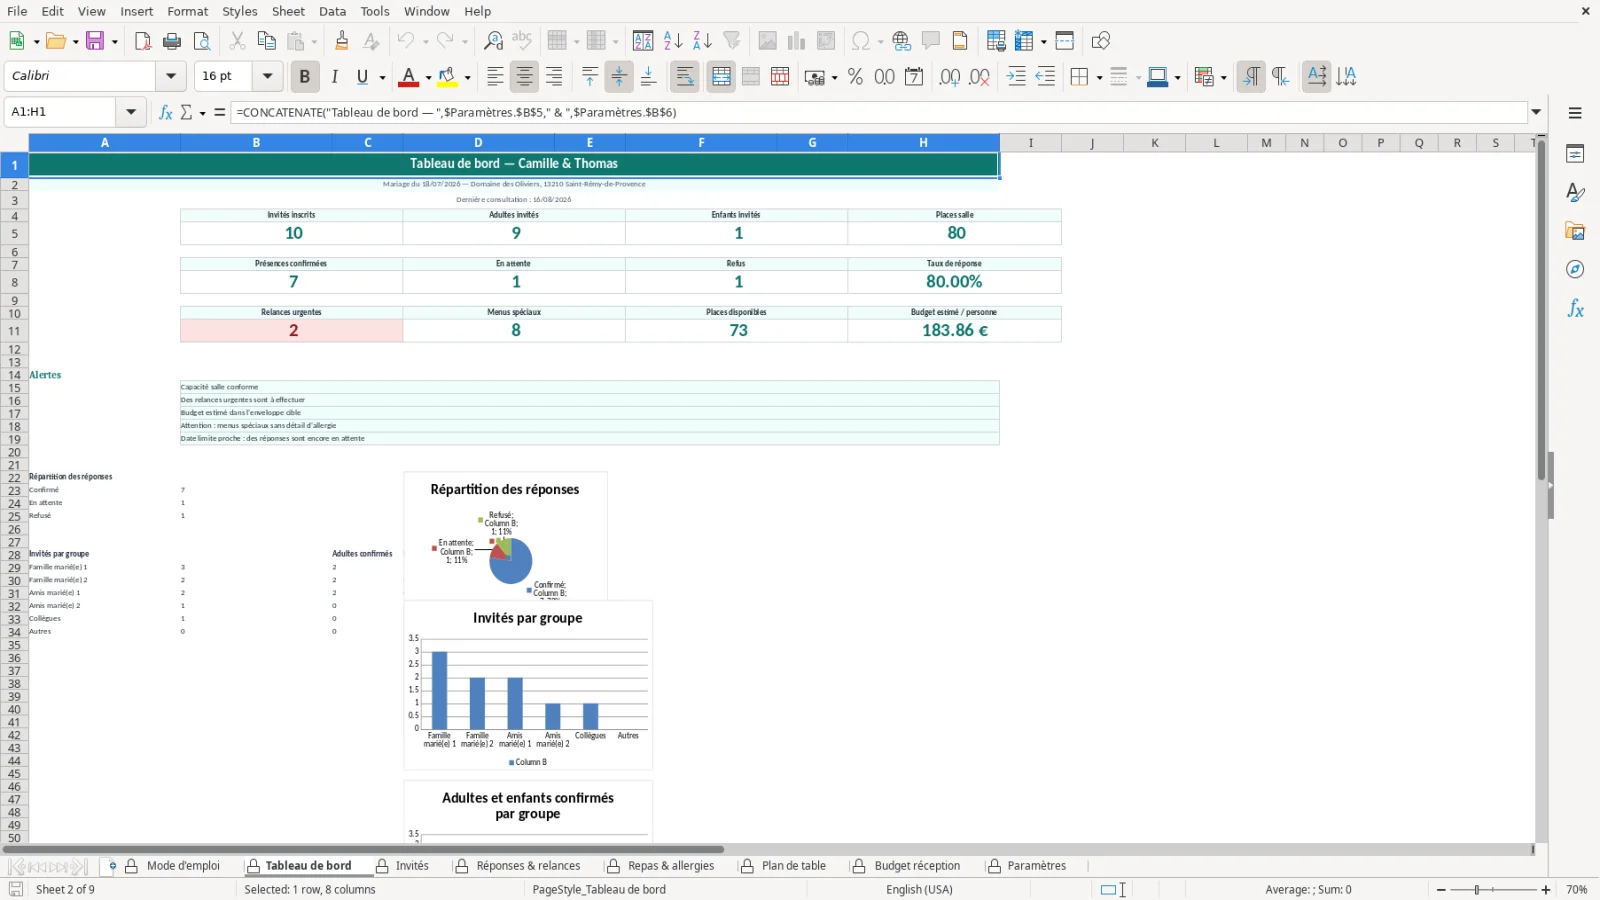Viewport: 1600px width, 900px height.
Task: Open the Data menu
Action: 332,11
